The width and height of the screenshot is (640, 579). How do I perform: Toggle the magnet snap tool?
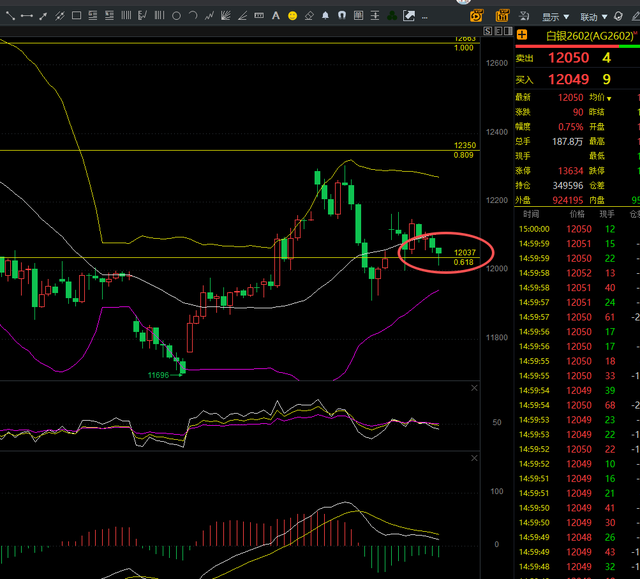pos(342,16)
